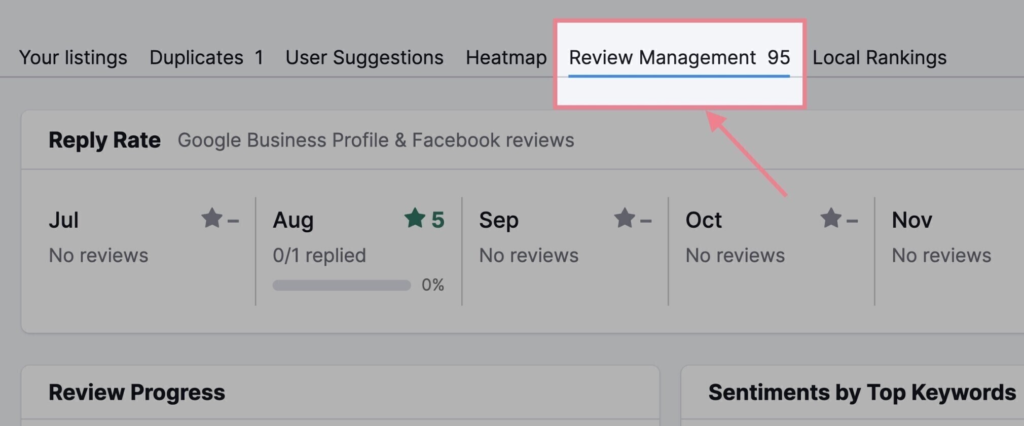
Task: Click the 0% reply rate value
Action: click(432, 286)
